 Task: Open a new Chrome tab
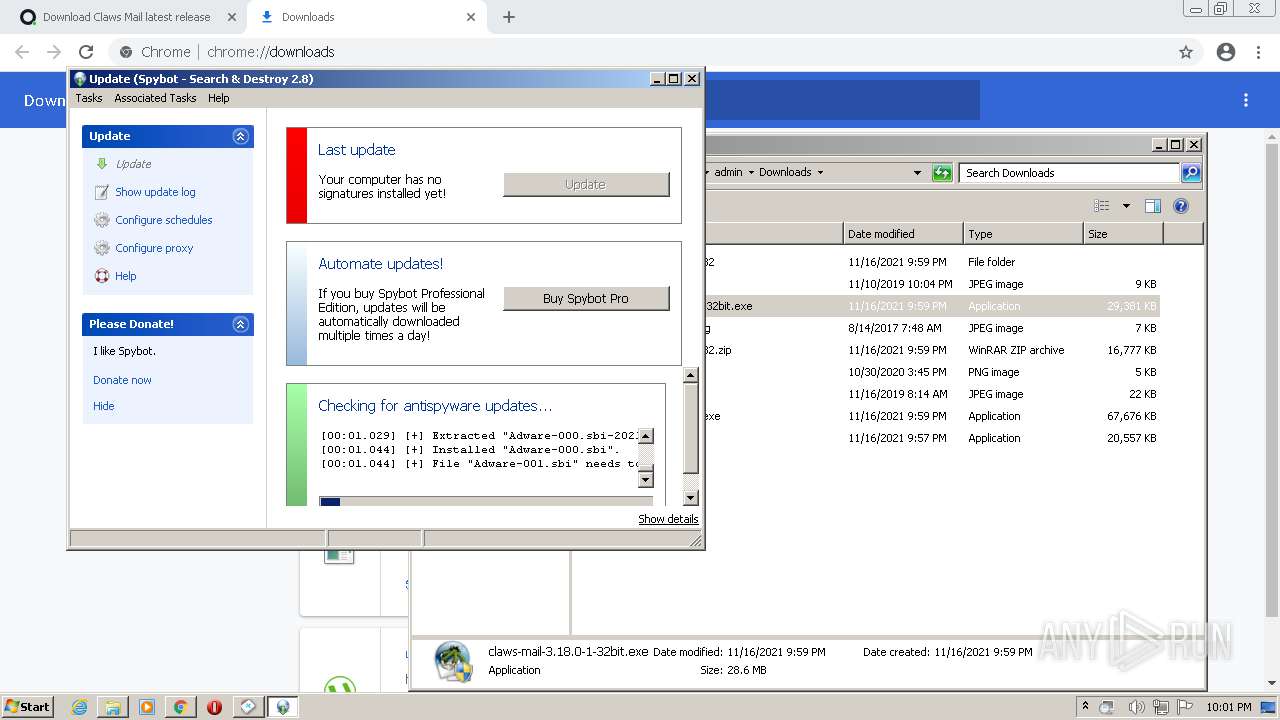(x=509, y=17)
